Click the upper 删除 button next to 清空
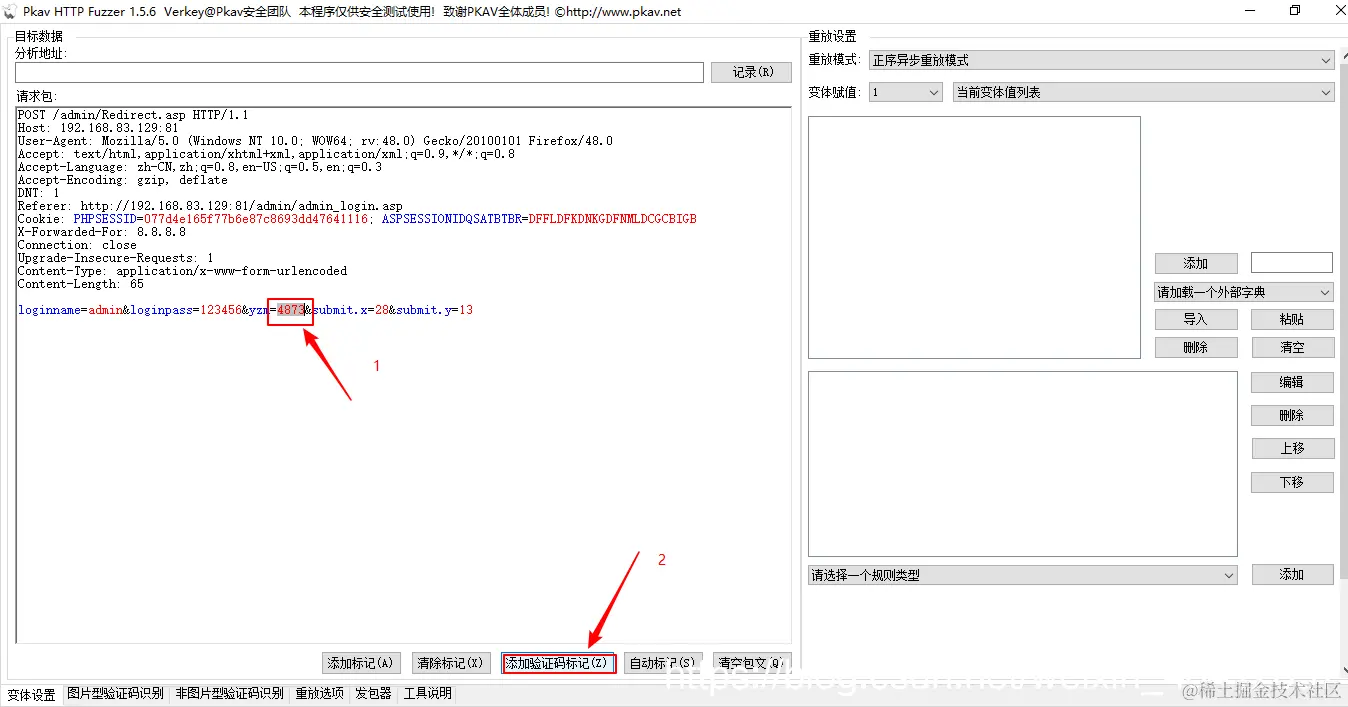Image resolution: width=1348 pixels, height=707 pixels. pyautogui.click(x=1196, y=347)
